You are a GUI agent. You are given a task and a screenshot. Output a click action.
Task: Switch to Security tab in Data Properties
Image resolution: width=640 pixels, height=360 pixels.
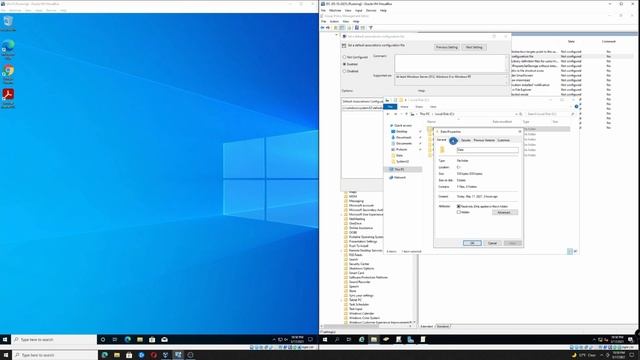click(466, 140)
